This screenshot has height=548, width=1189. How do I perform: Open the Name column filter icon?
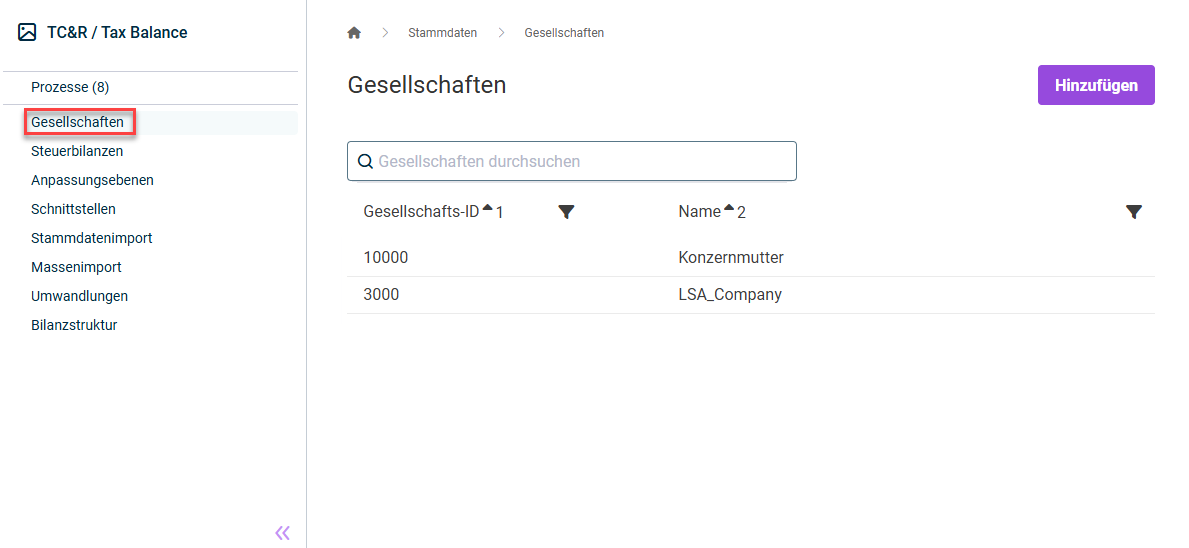pos(1134,212)
